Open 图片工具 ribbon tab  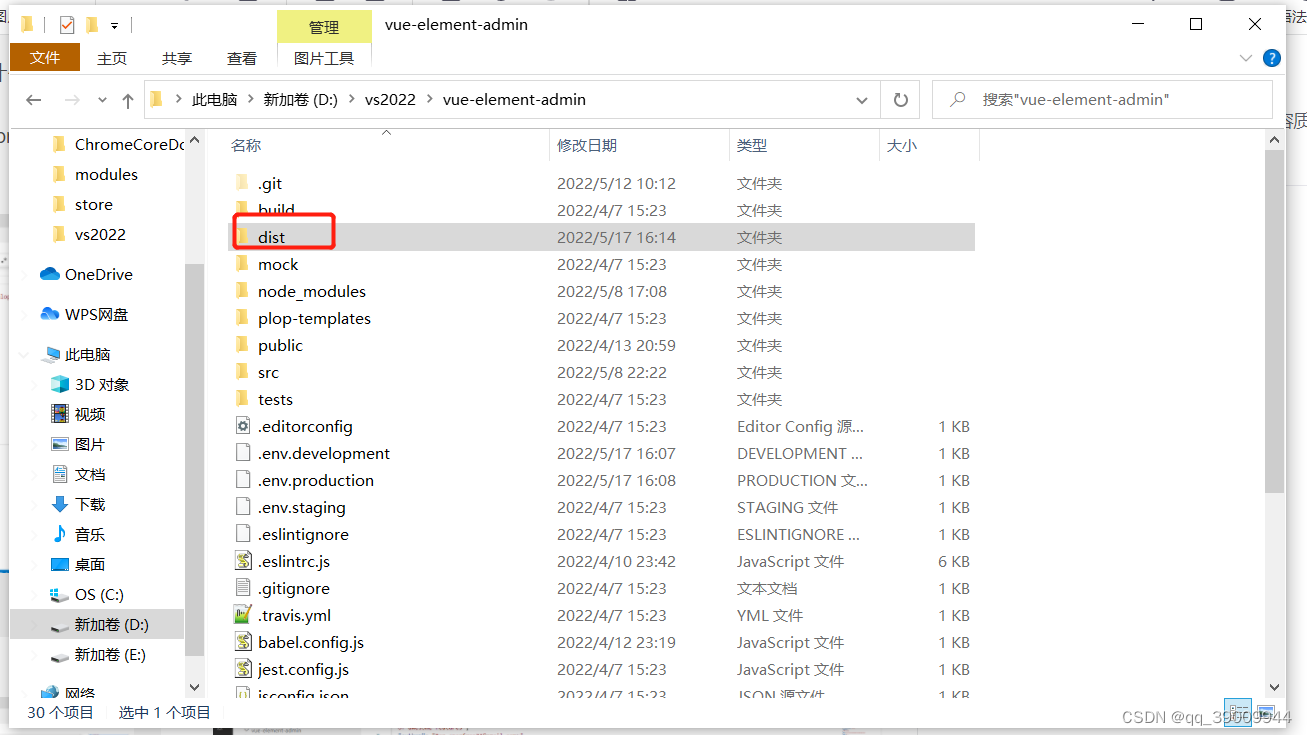[x=324, y=59]
